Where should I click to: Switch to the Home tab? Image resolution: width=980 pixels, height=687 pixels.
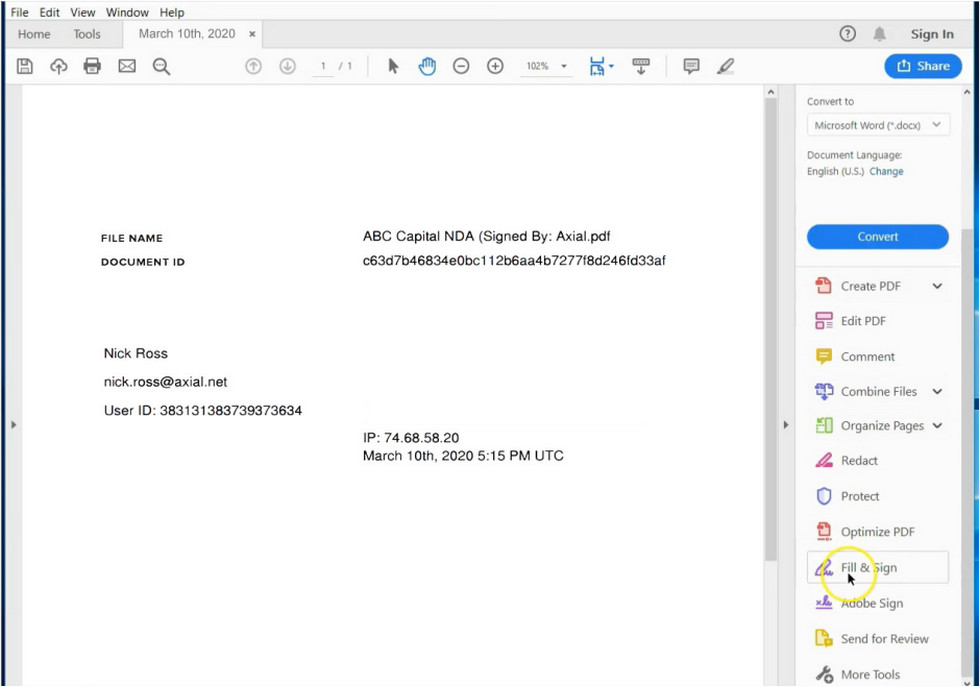point(34,33)
